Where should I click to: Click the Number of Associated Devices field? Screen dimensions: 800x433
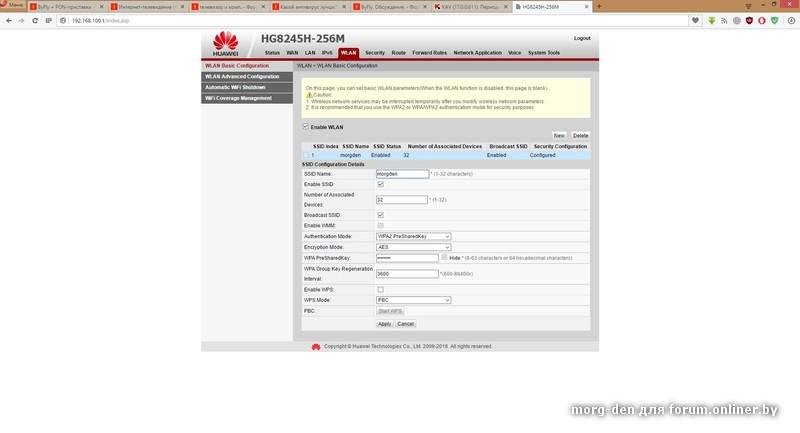[x=402, y=200]
